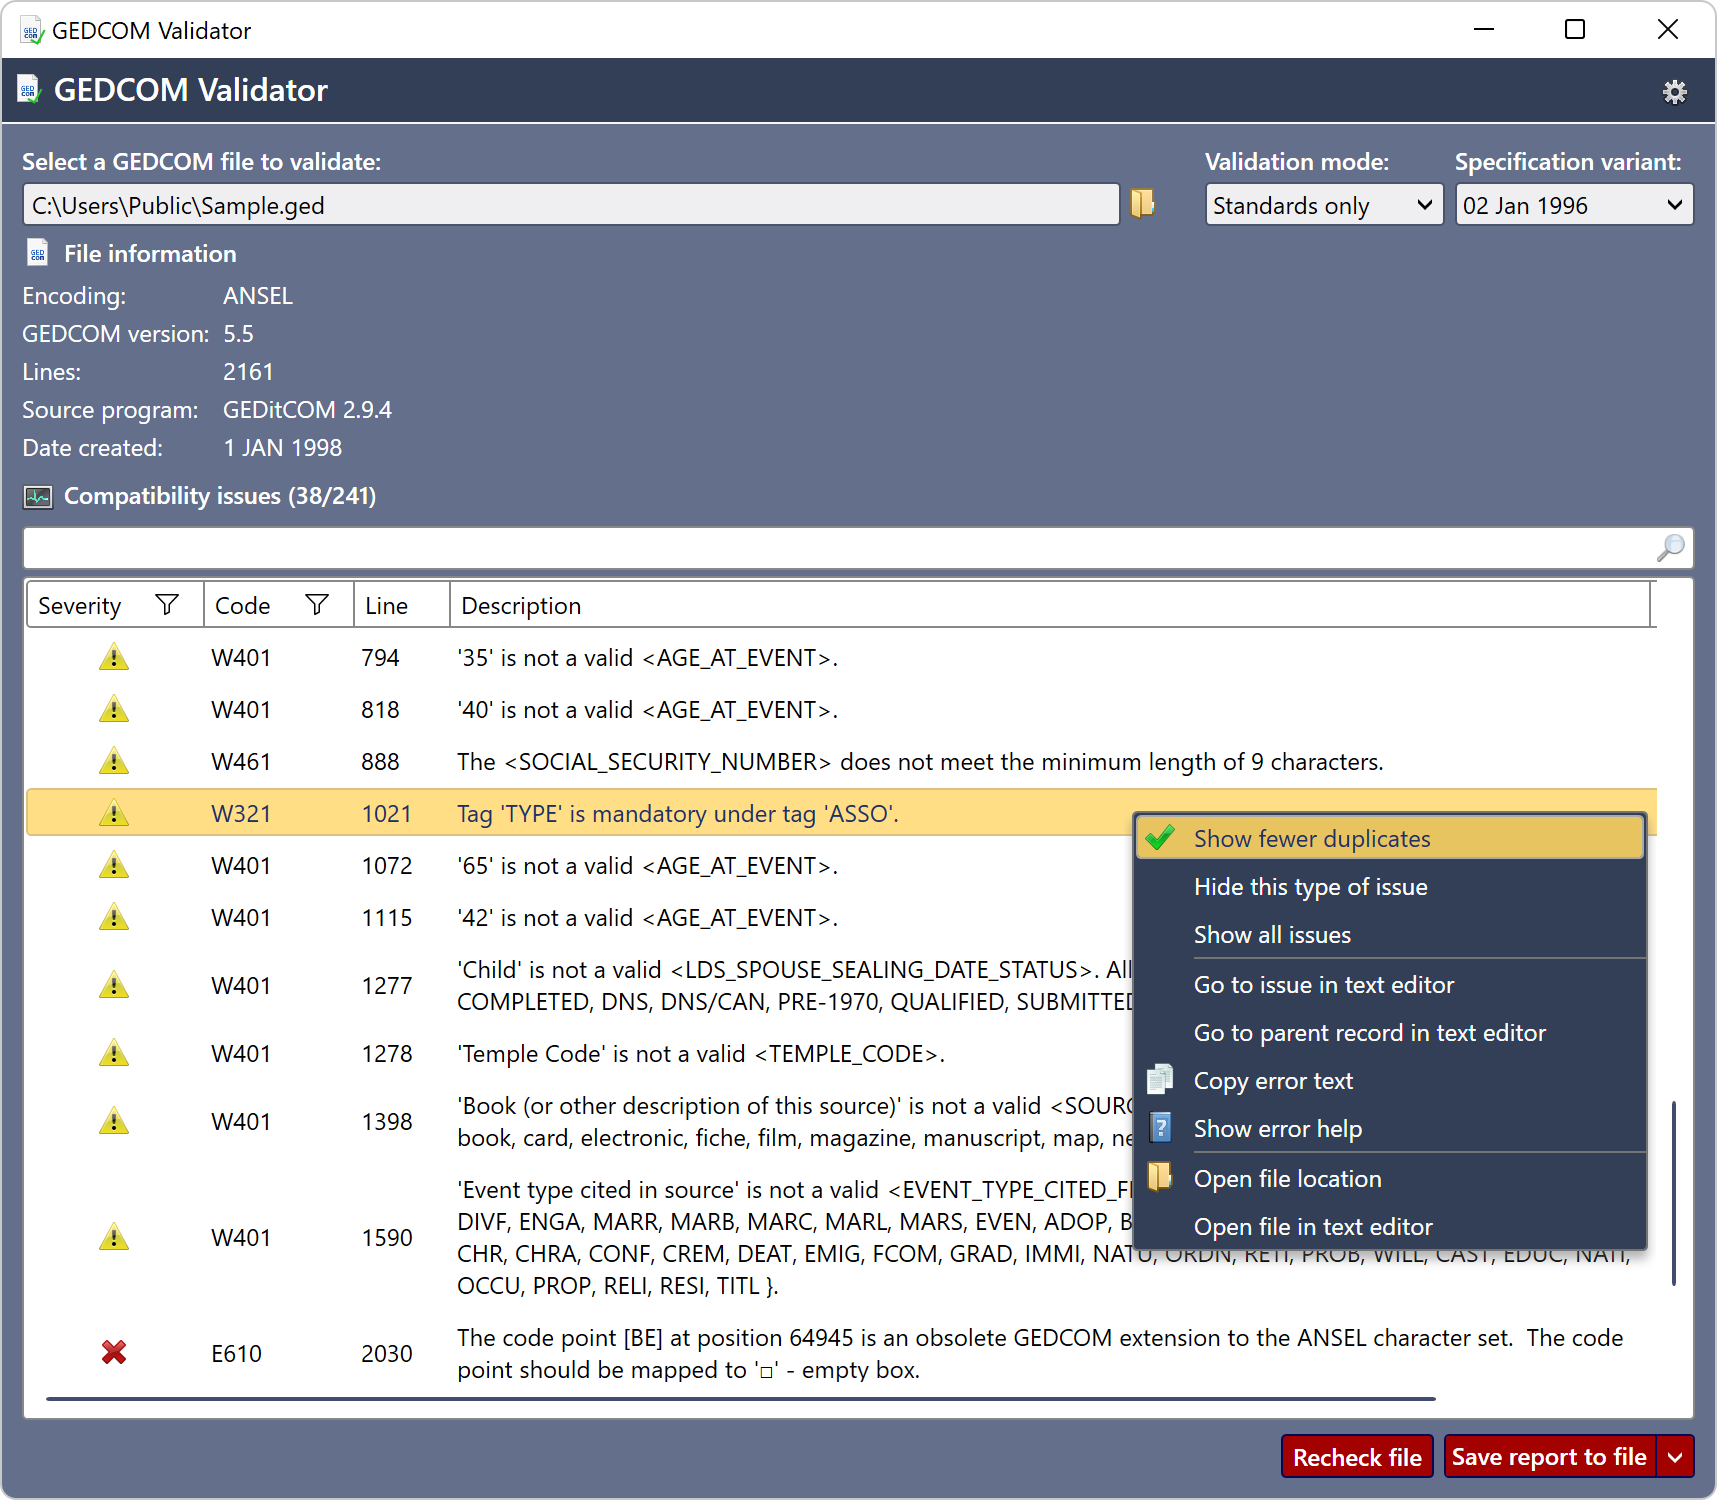This screenshot has height=1500, width=1717.
Task: Click the GEDCOM Validator title bar icon
Action: click(x=30, y=30)
